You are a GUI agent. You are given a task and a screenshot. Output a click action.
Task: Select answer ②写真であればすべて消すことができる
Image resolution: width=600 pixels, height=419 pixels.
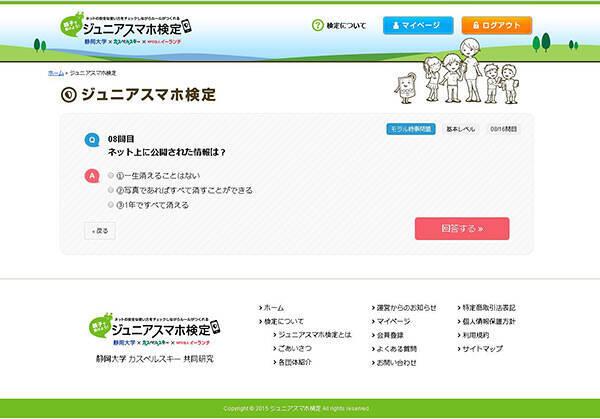(x=111, y=190)
